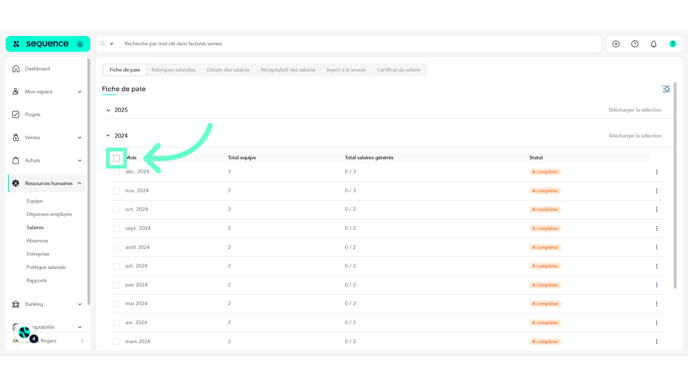Open the history clock icon
Image resolution: width=688 pixels, height=387 pixels.
[x=635, y=44]
